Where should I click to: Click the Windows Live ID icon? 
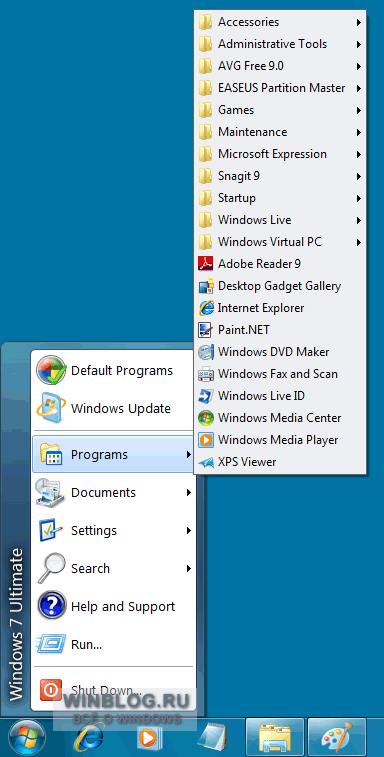tap(206, 396)
